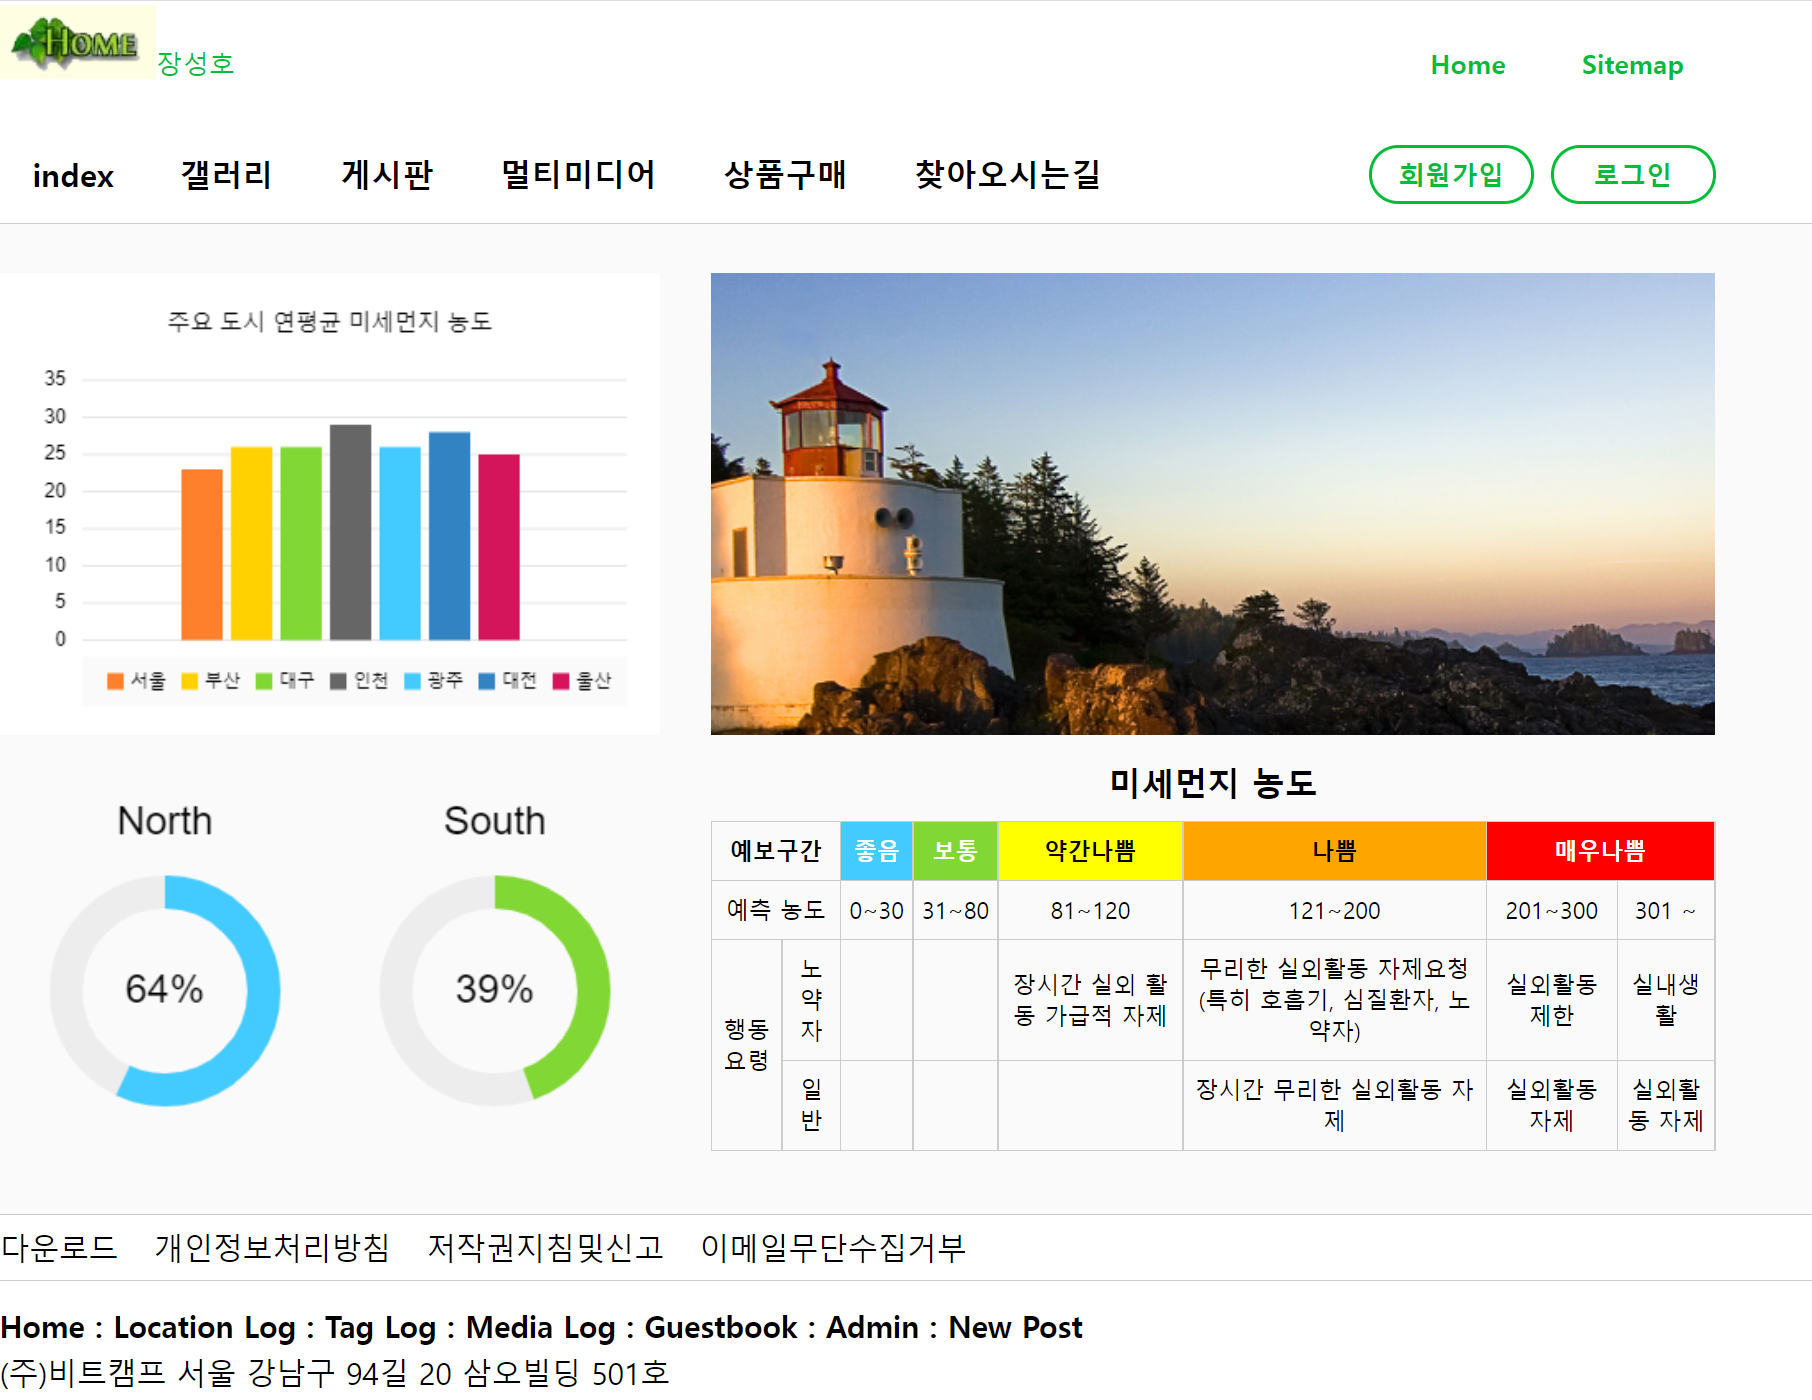Select the 인천 legend marker on the chart
This screenshot has height=1400, width=1812.
337,681
